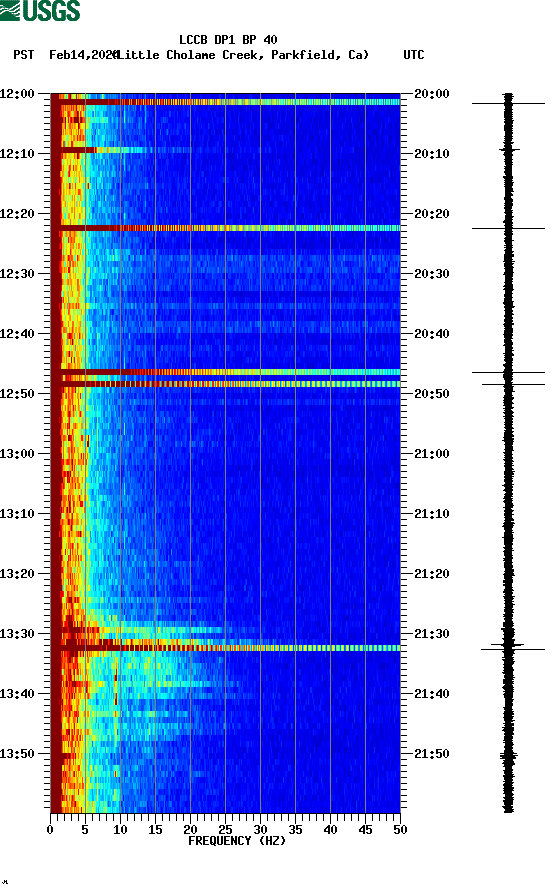552x893 pixels.
Task: Click the 13:40 PST time label
Action: pos(17,694)
